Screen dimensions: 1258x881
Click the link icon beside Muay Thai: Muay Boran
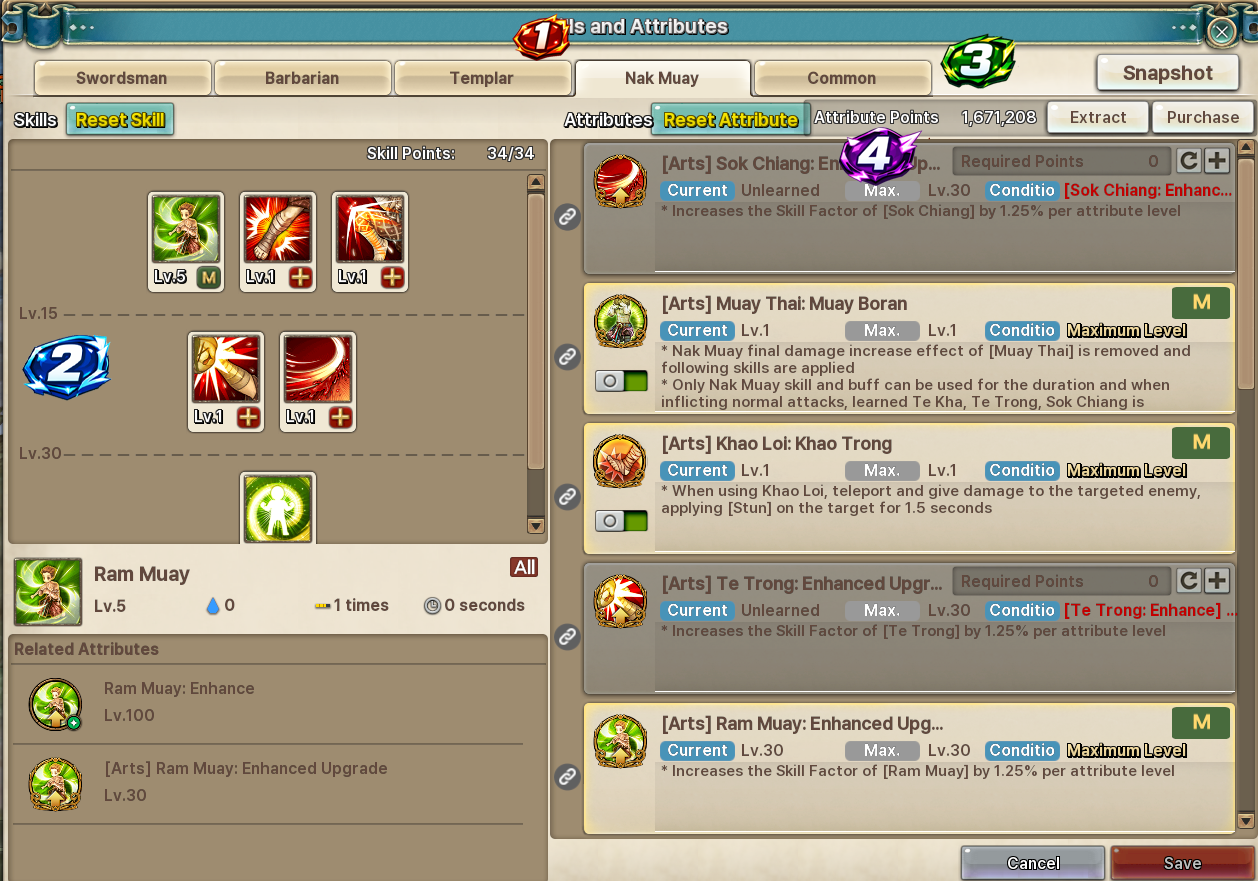click(568, 356)
